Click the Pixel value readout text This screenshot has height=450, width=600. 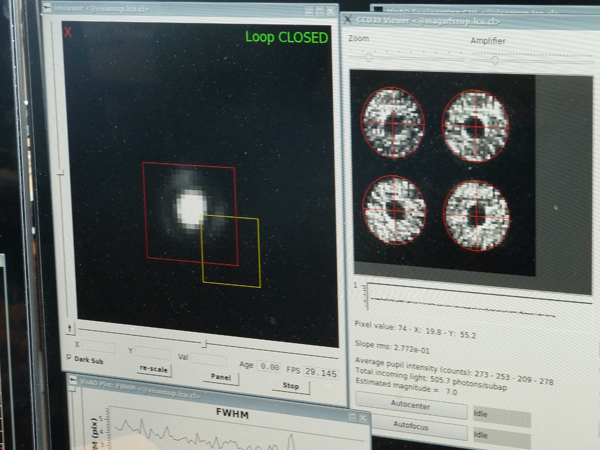click(x=415, y=330)
